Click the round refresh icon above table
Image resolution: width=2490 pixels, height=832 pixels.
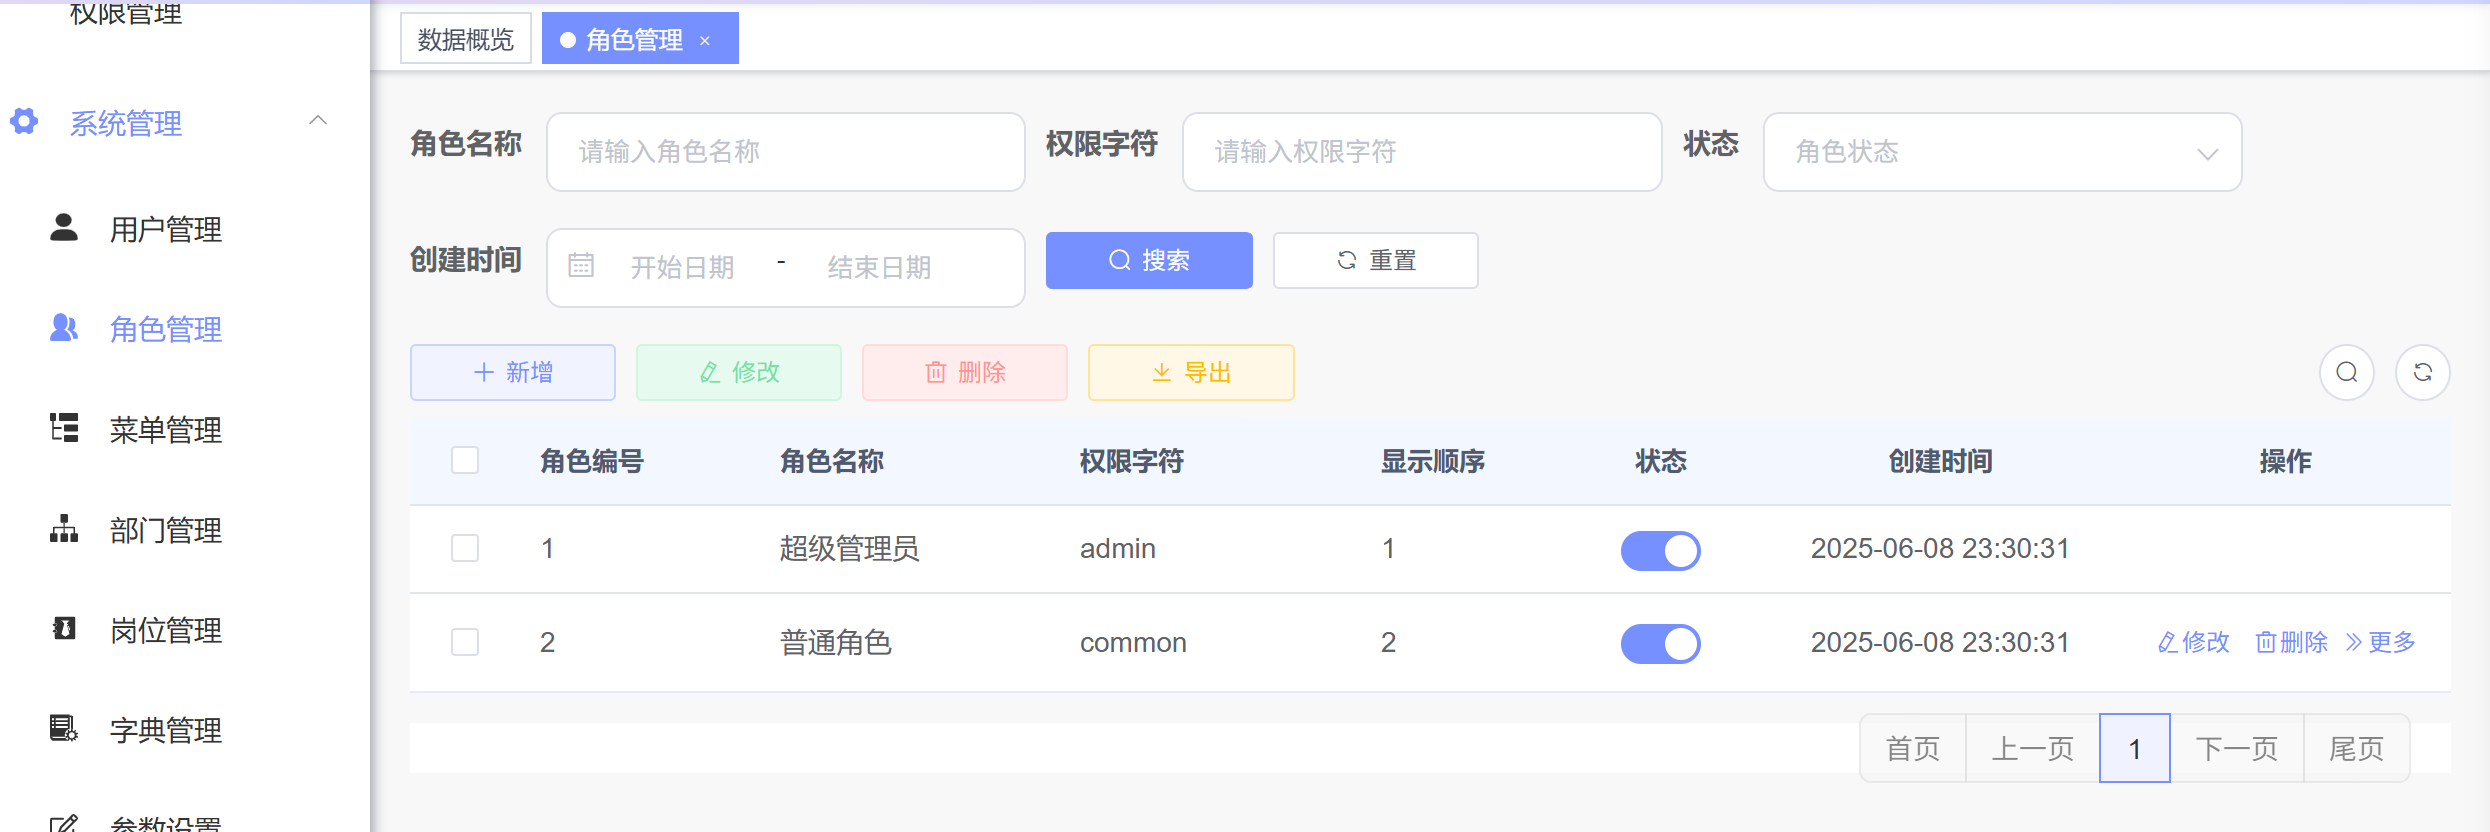pos(2422,373)
